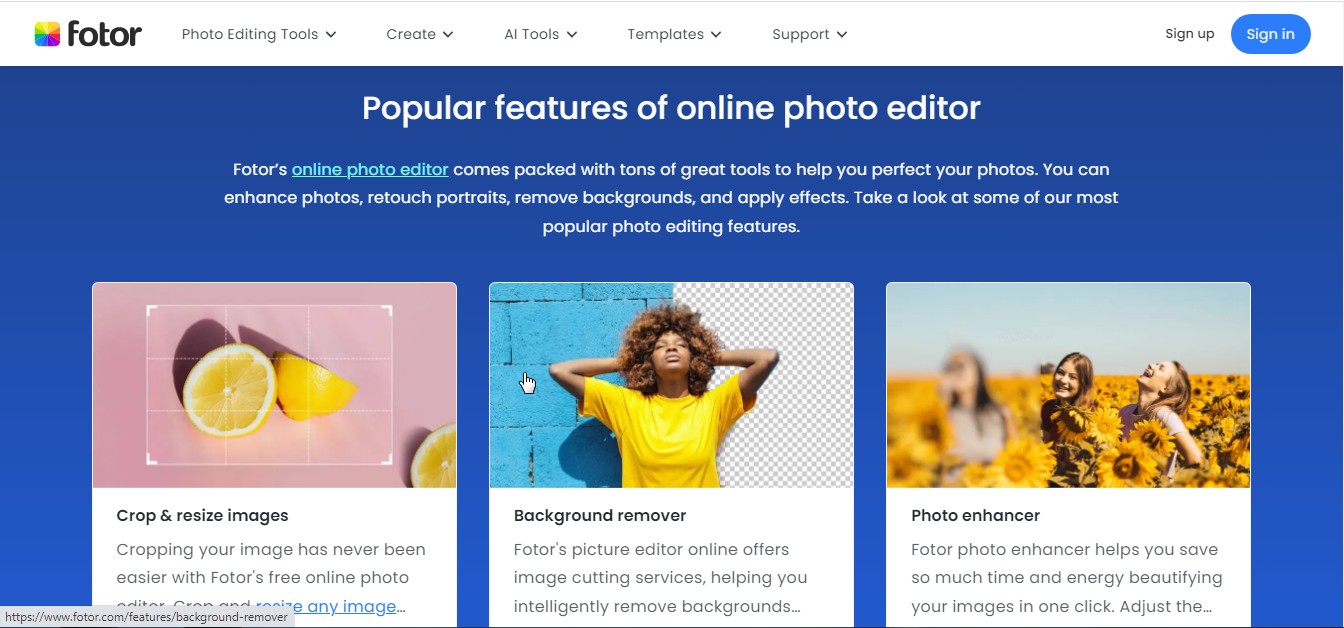Click the Photo enhancer card description text
Image resolution: width=1344 pixels, height=628 pixels.
[x=1067, y=578]
